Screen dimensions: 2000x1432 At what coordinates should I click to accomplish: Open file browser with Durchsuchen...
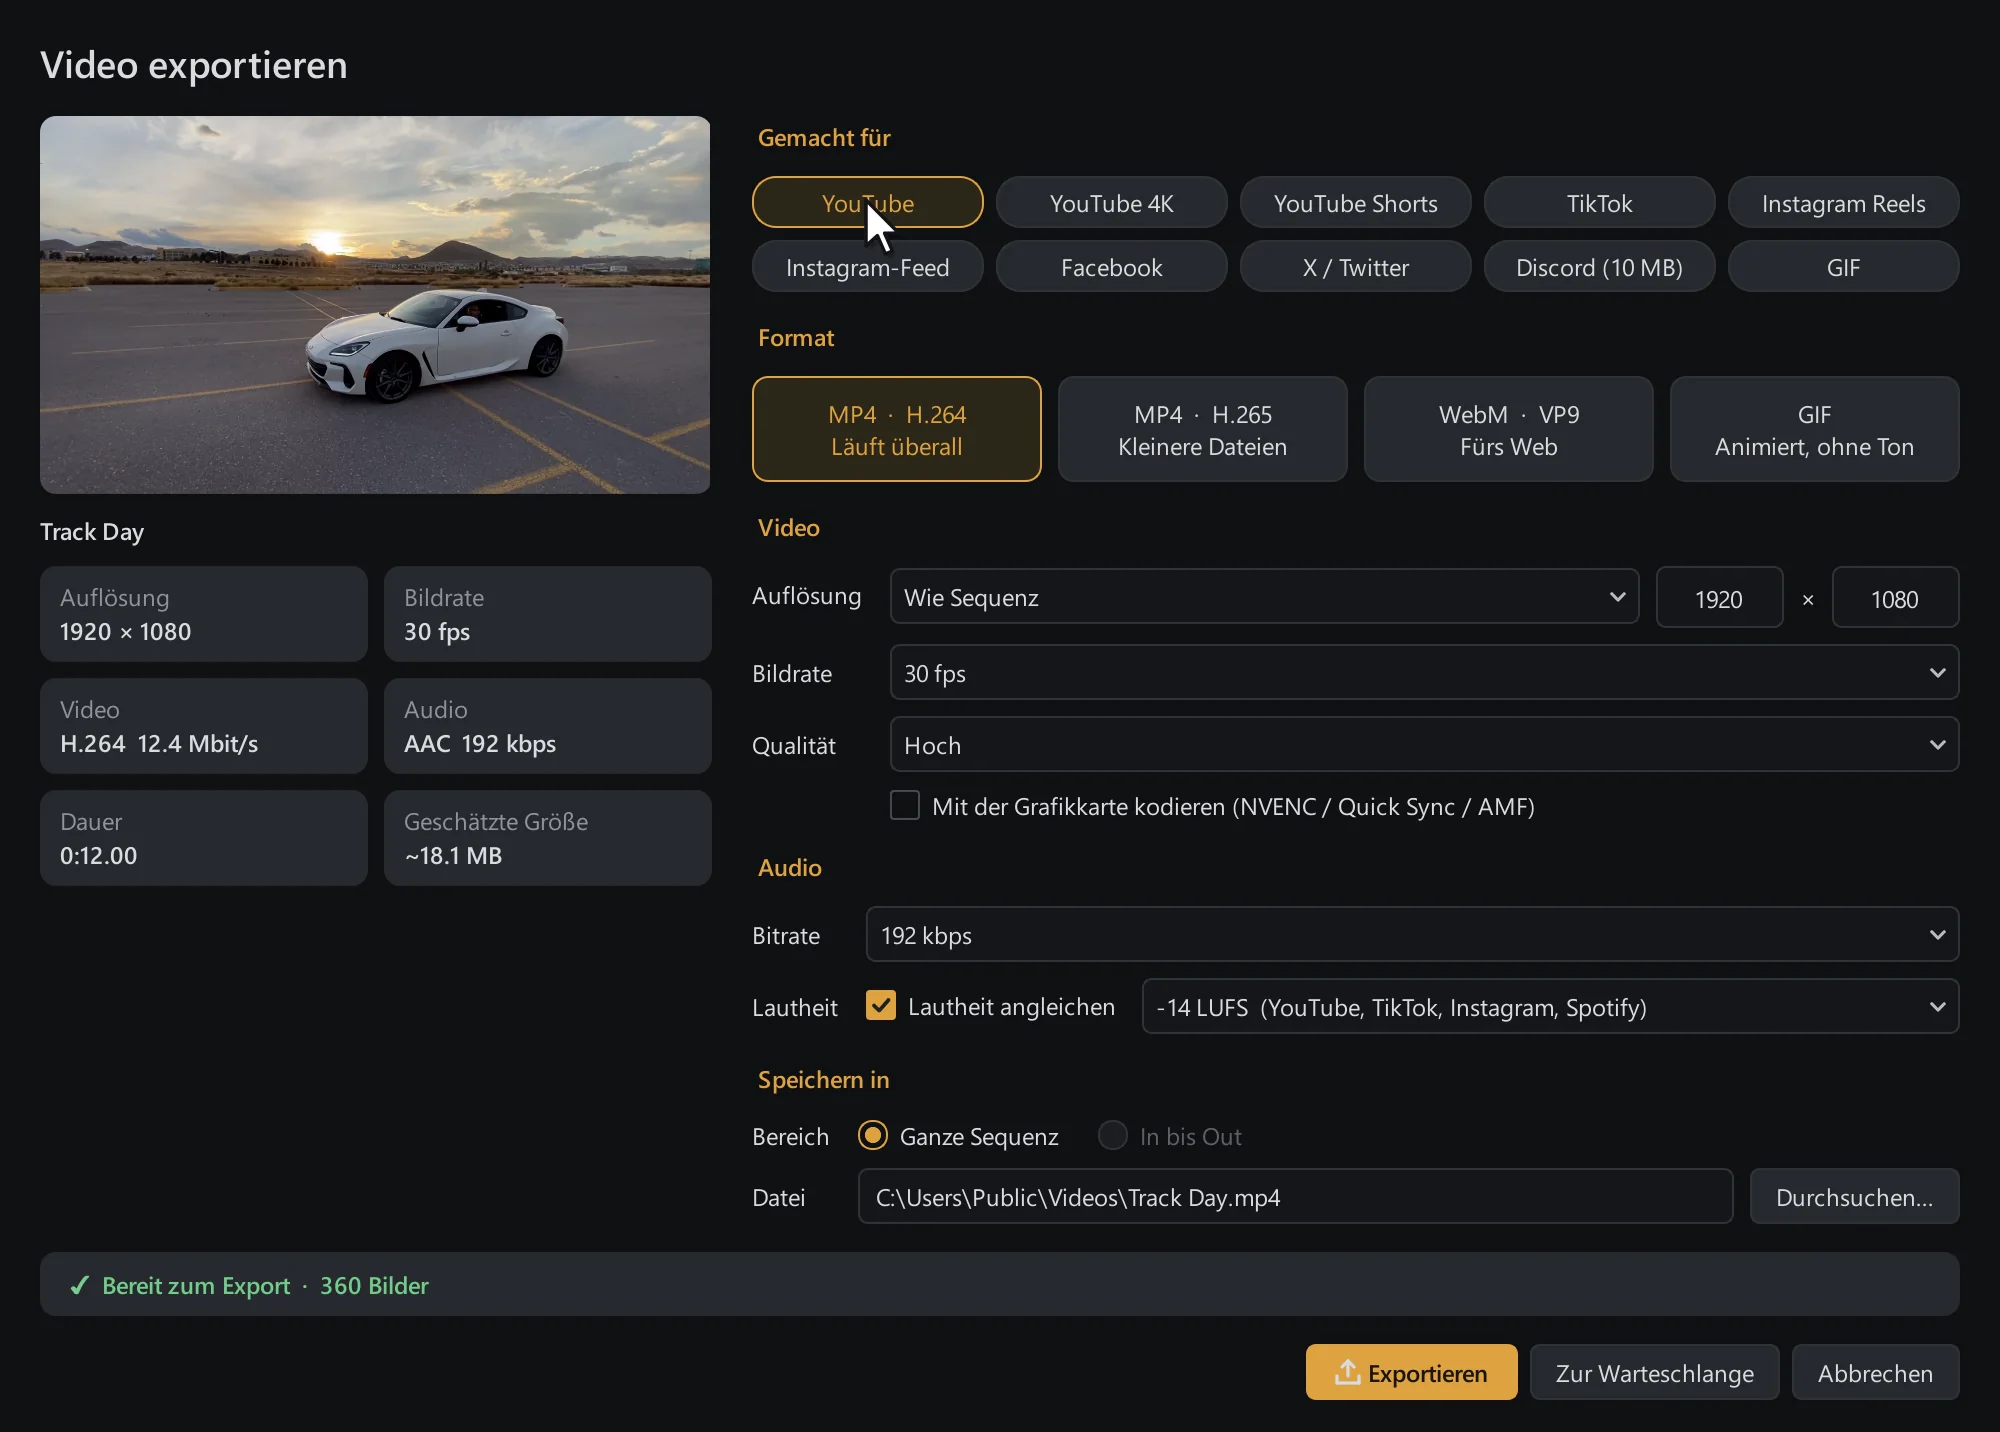point(1855,1196)
